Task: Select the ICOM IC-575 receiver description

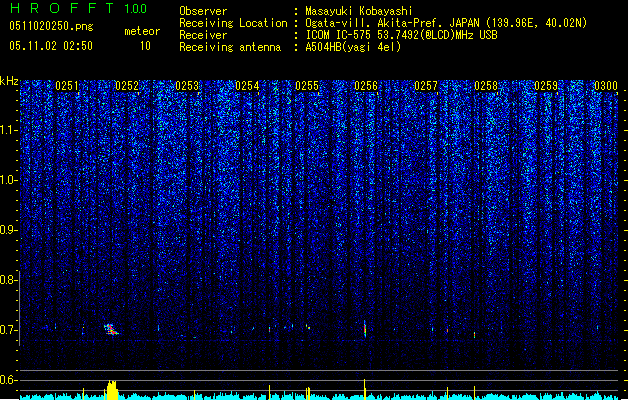Action: (x=401, y=35)
